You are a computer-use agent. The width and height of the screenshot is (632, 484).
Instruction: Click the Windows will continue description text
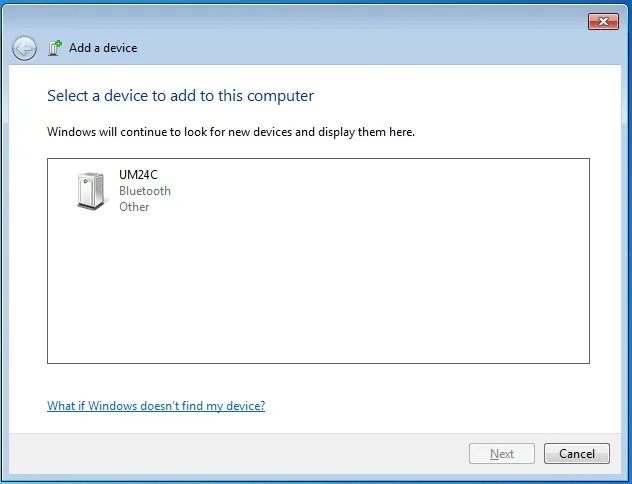click(231, 132)
